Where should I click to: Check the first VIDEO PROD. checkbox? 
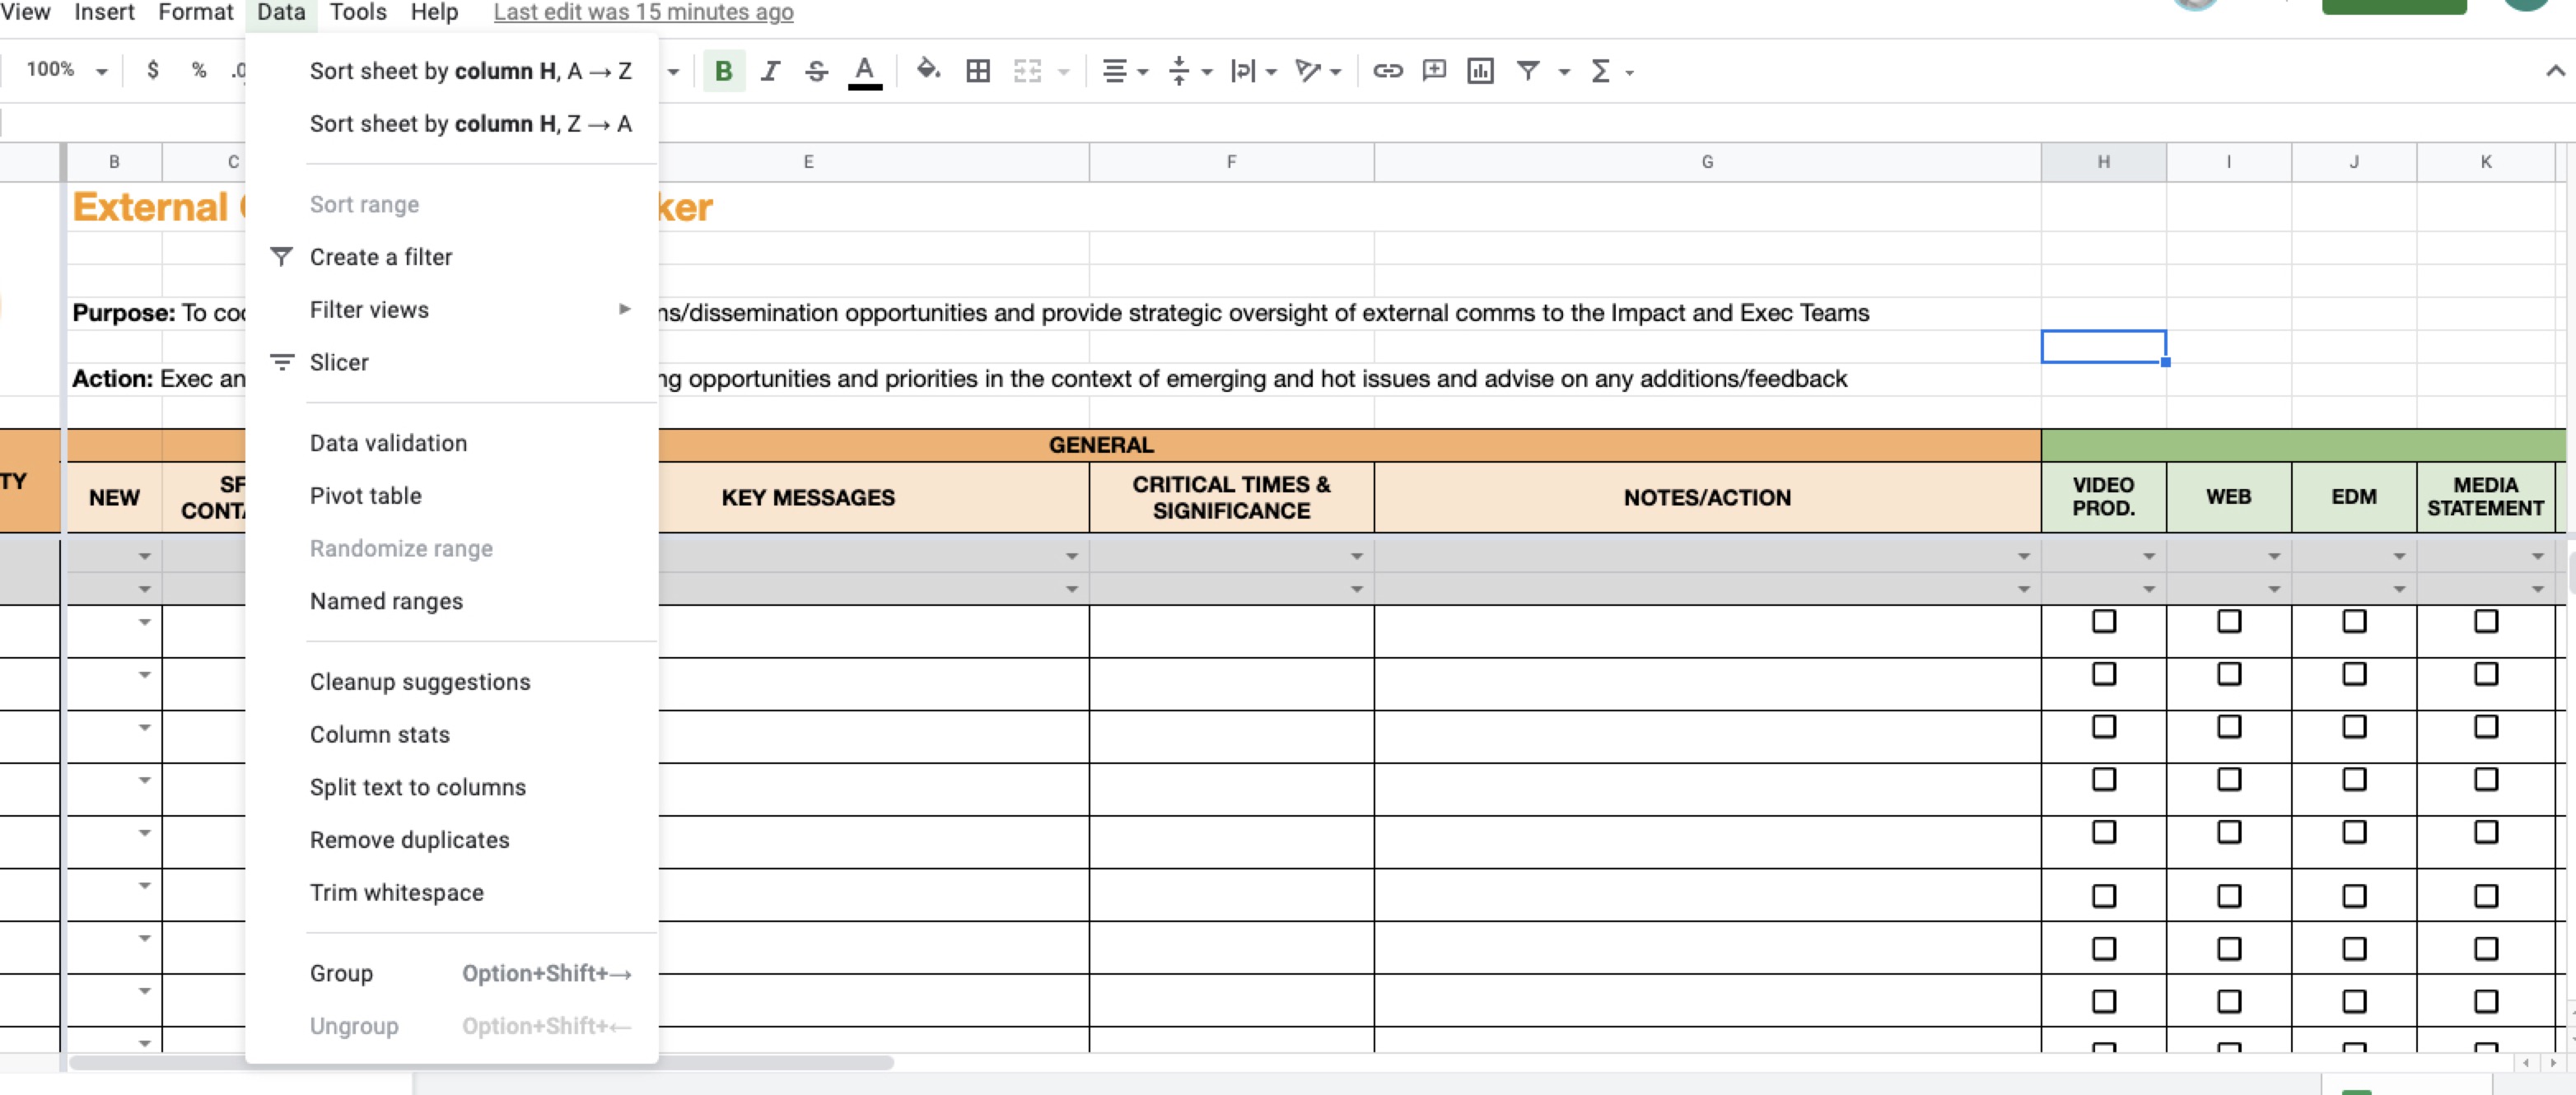2104,622
